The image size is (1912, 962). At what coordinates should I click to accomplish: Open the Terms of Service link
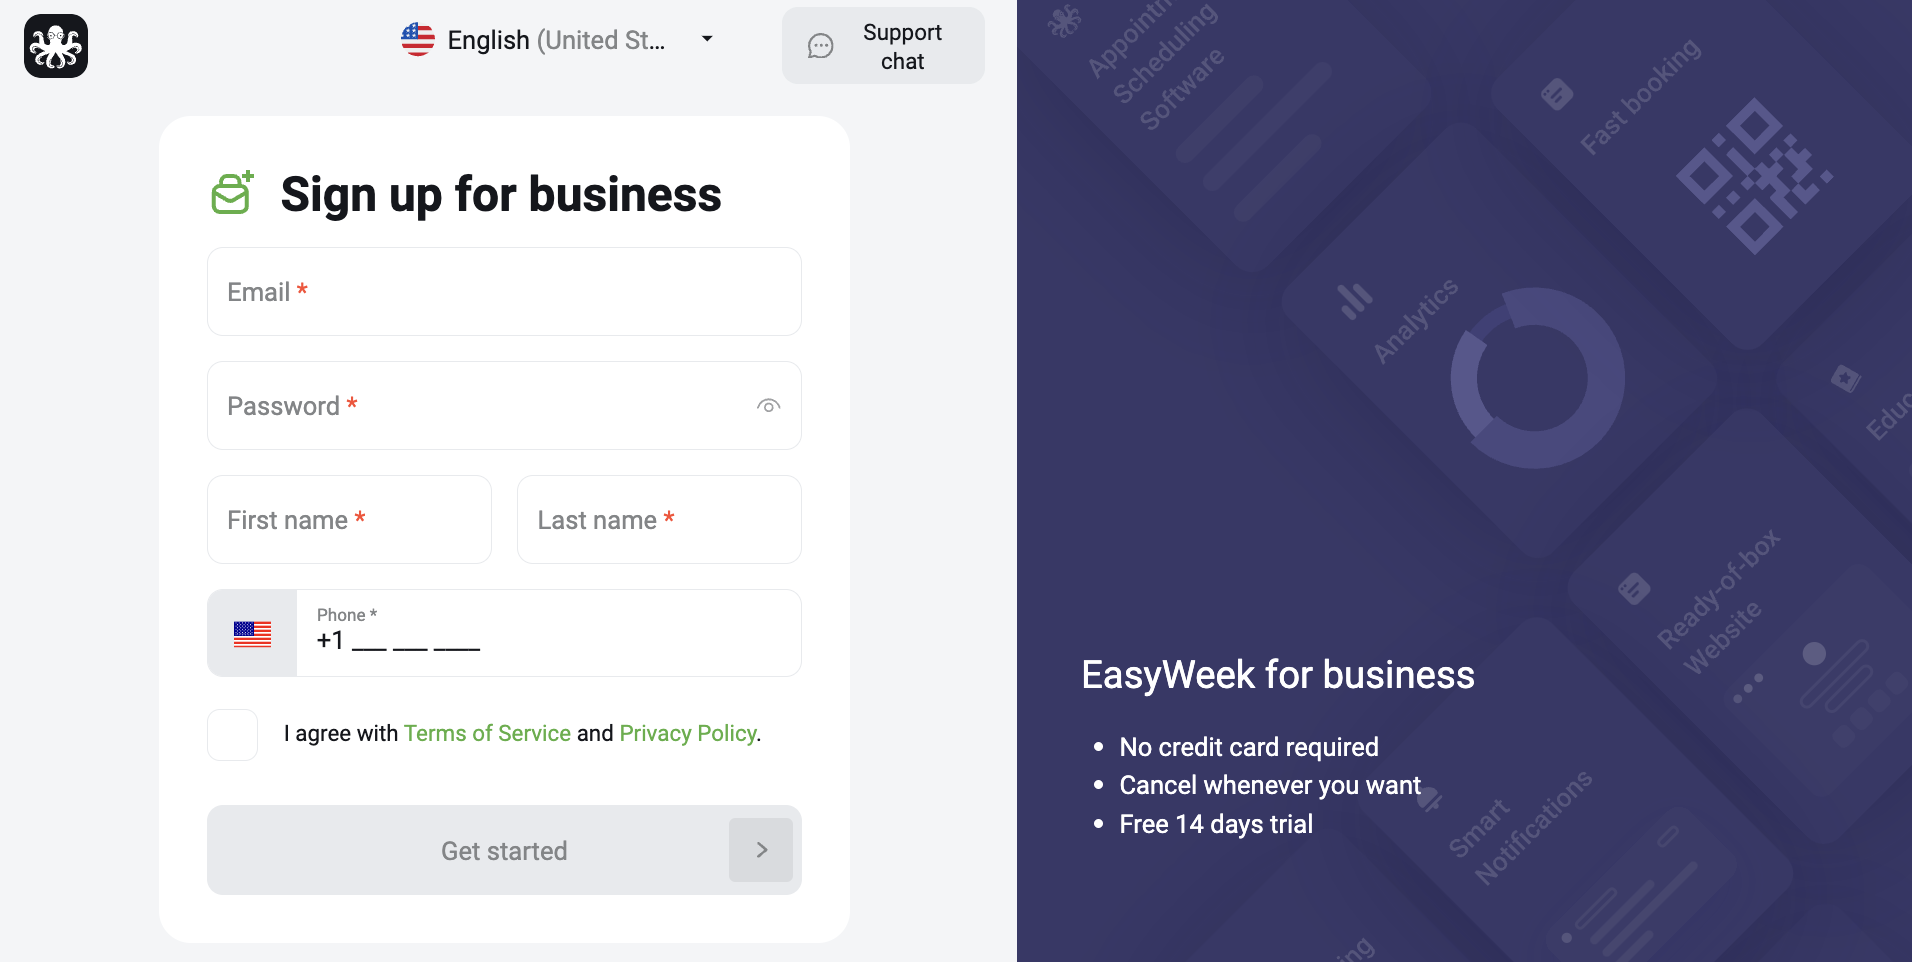[x=487, y=733]
